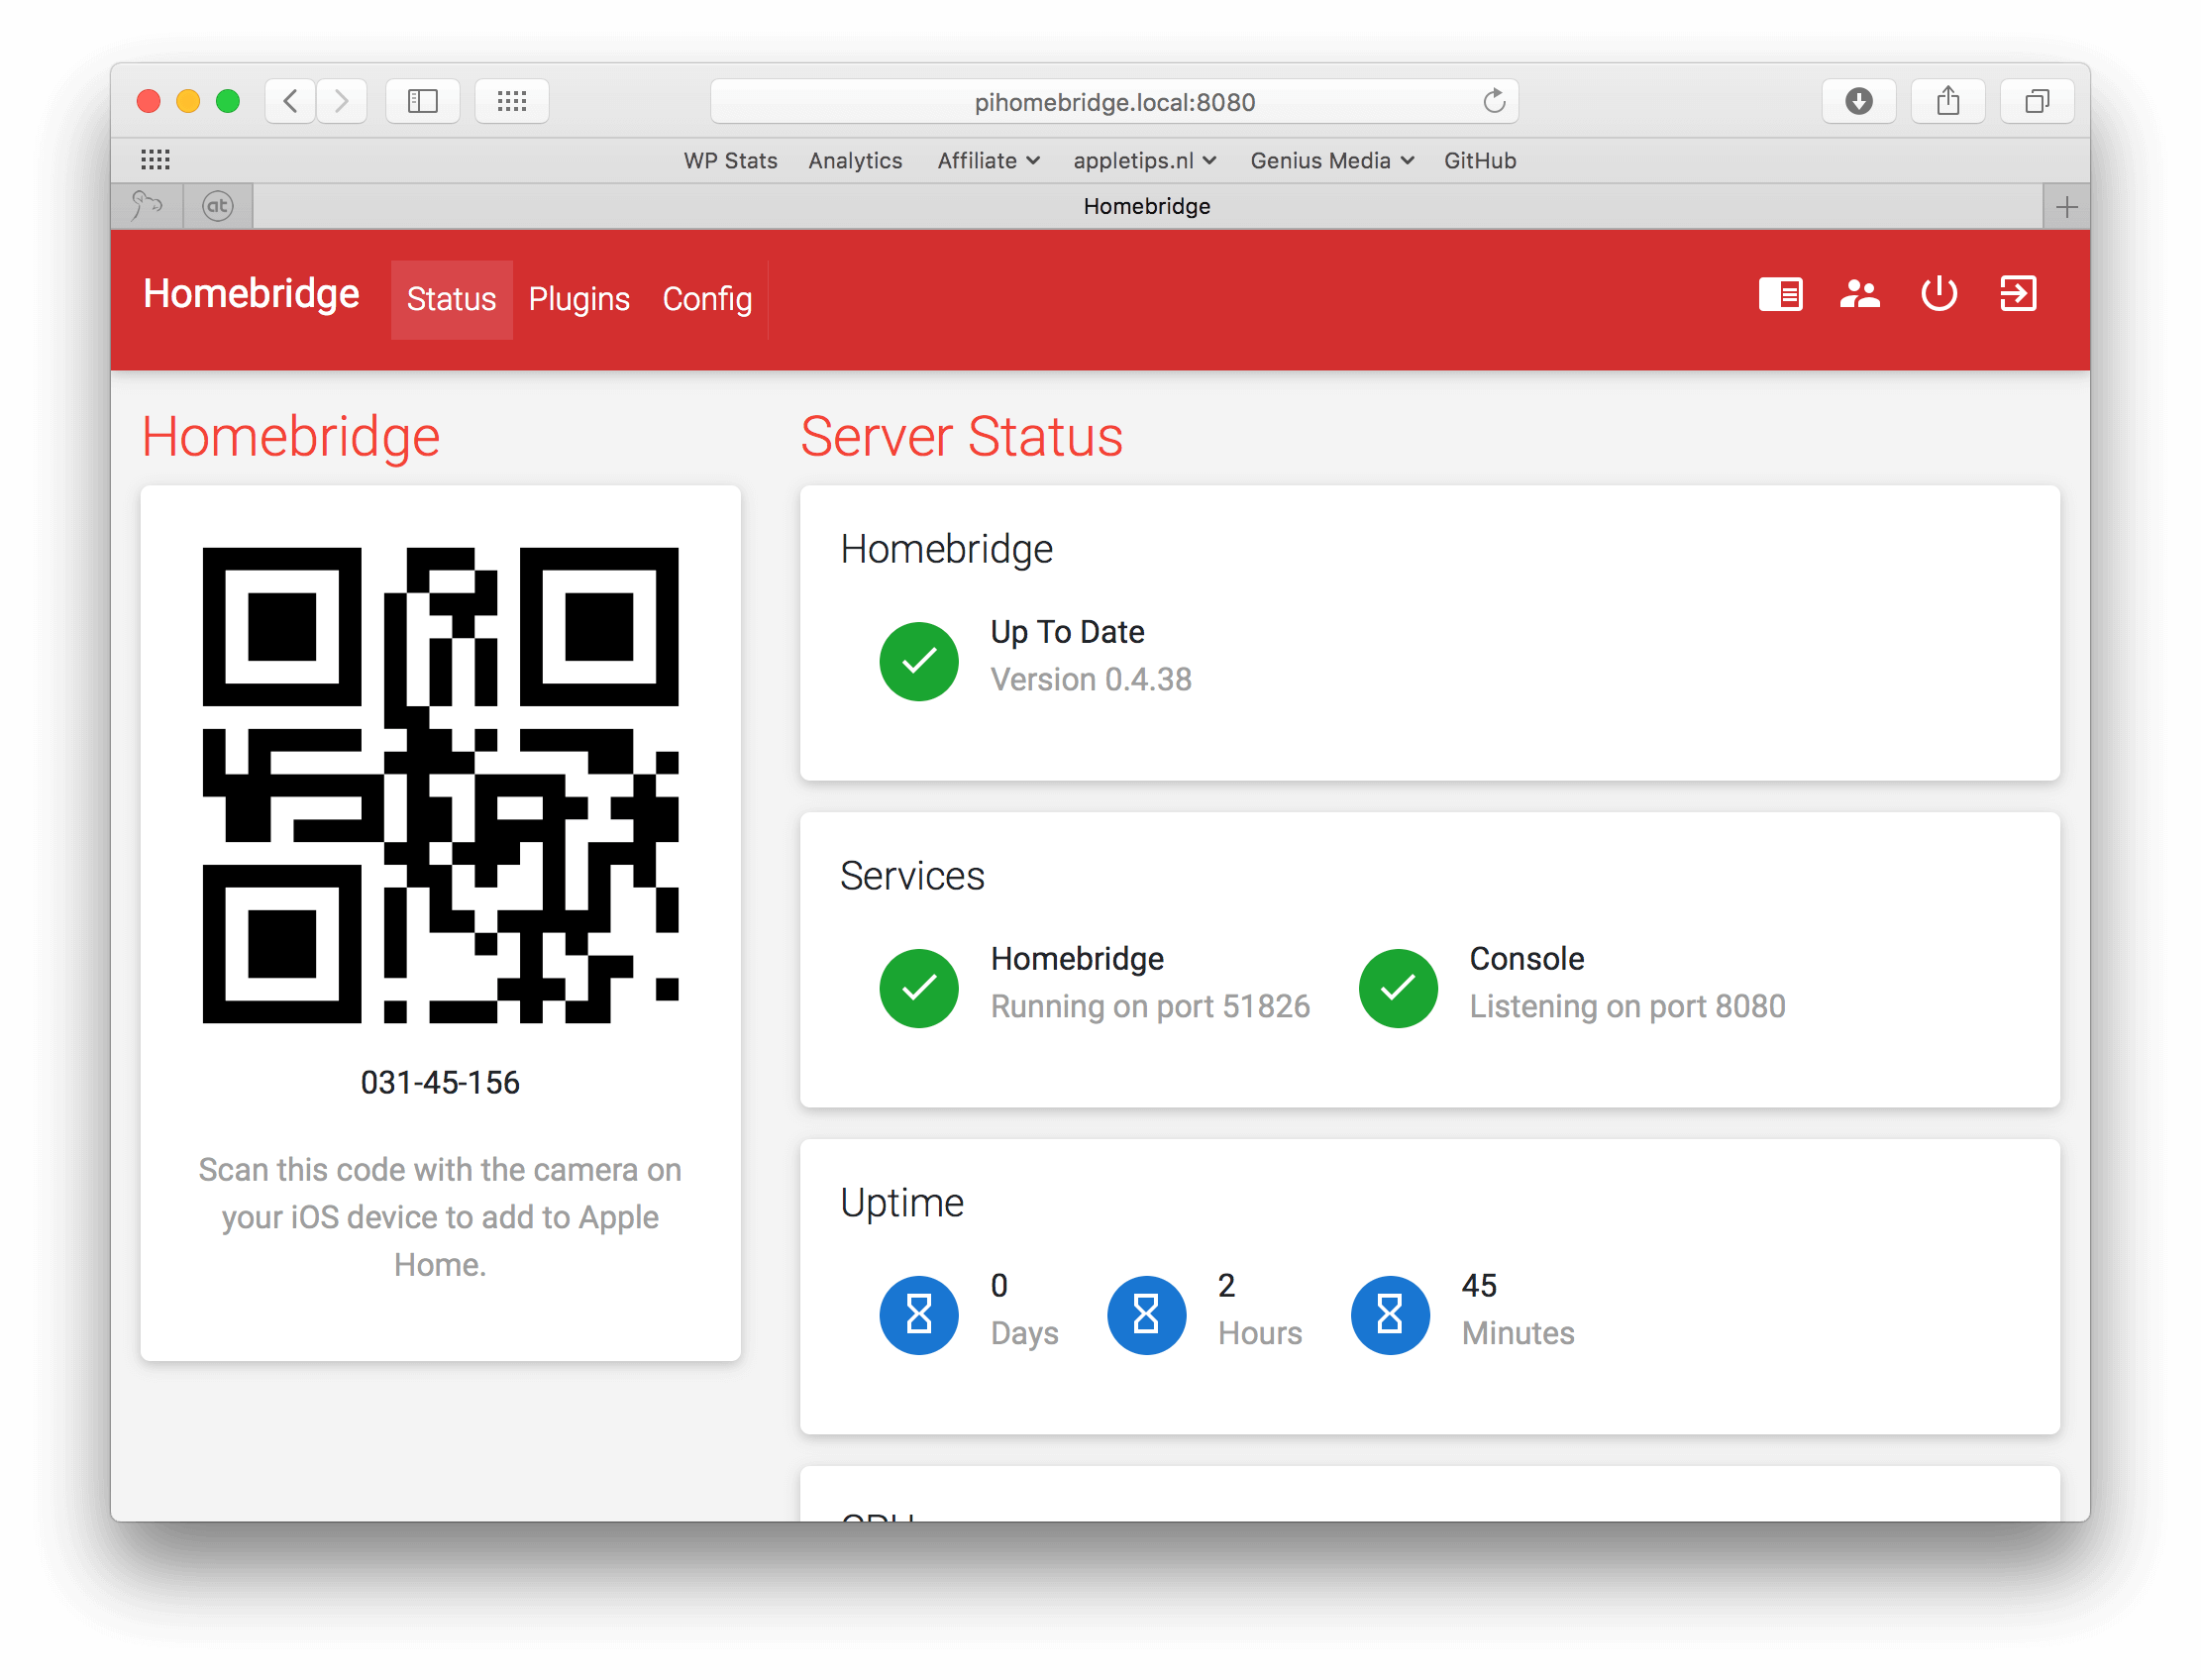Open the GitHub bookmark
2201x1680 pixels.
point(1480,160)
